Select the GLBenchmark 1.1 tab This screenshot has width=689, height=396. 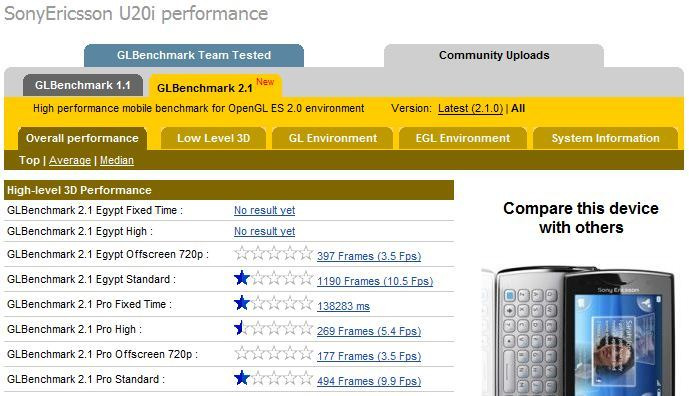[83, 85]
